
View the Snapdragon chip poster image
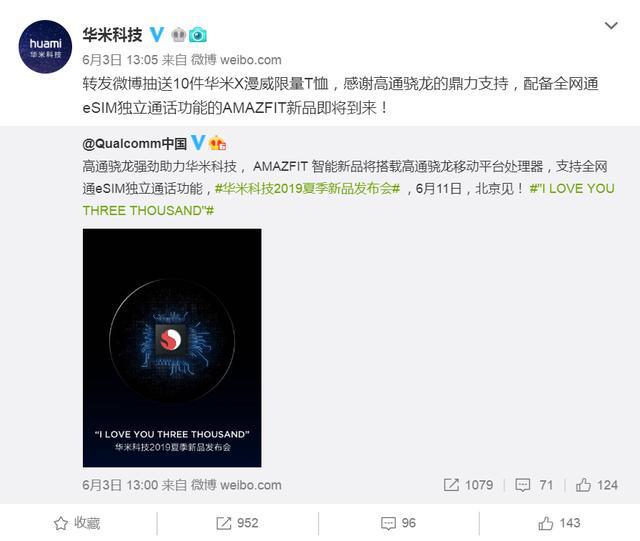172,348
